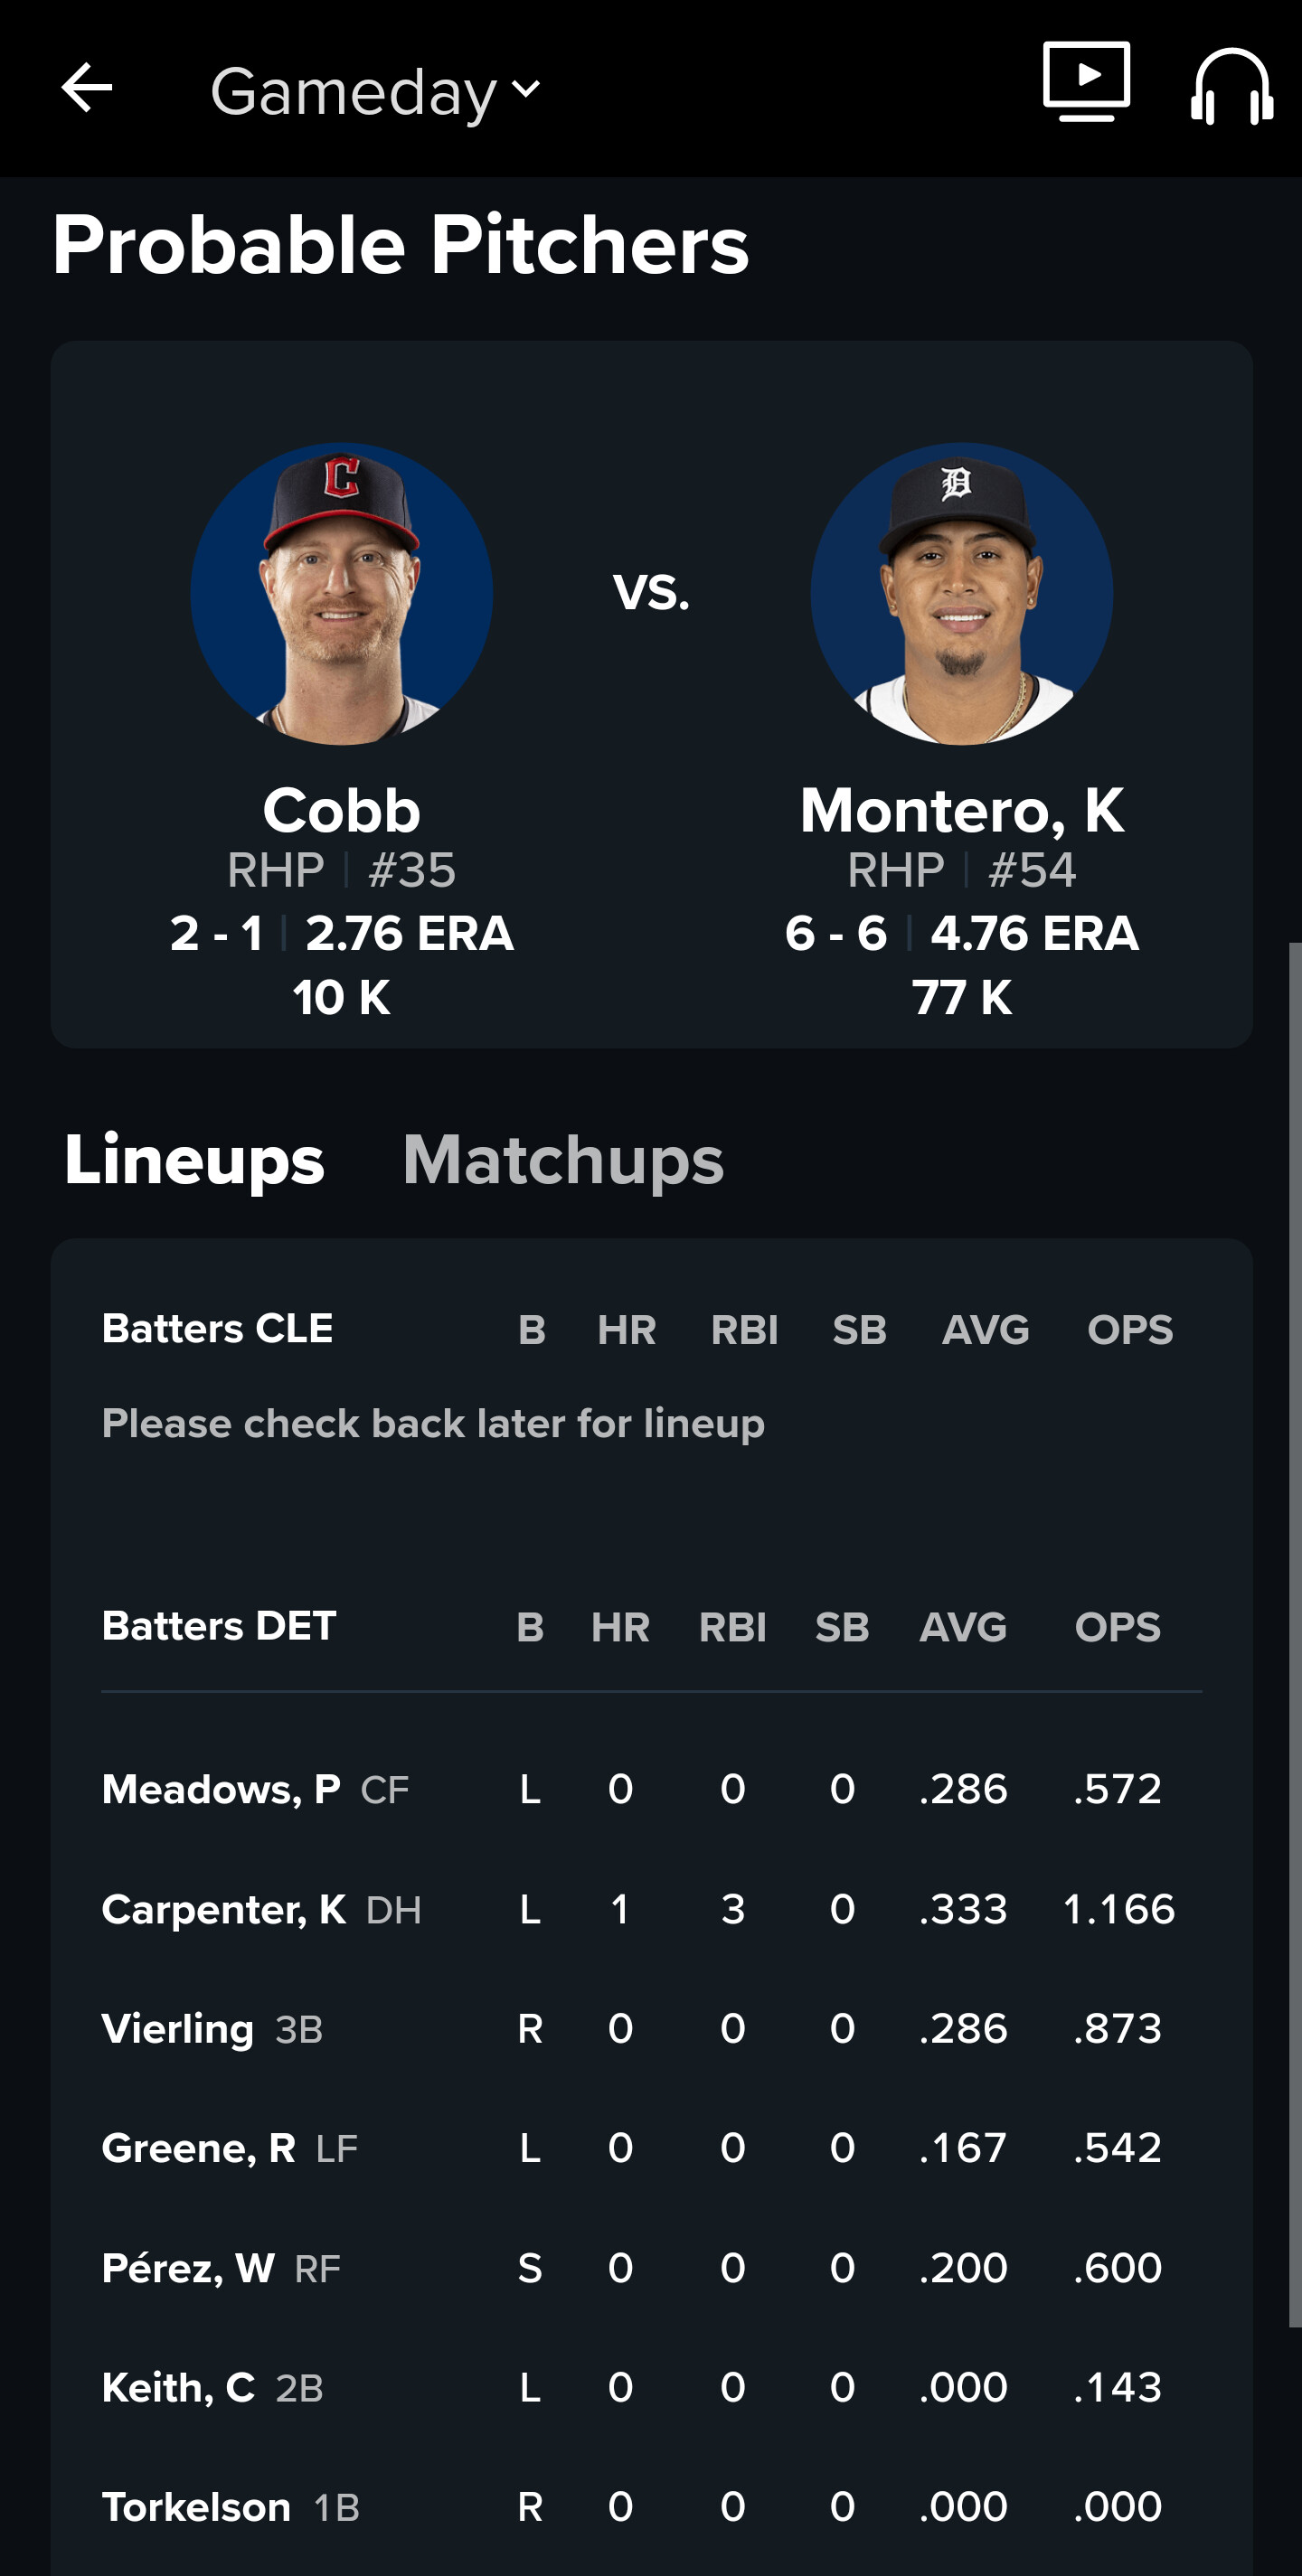Select the Lineups tab

[x=195, y=1160]
